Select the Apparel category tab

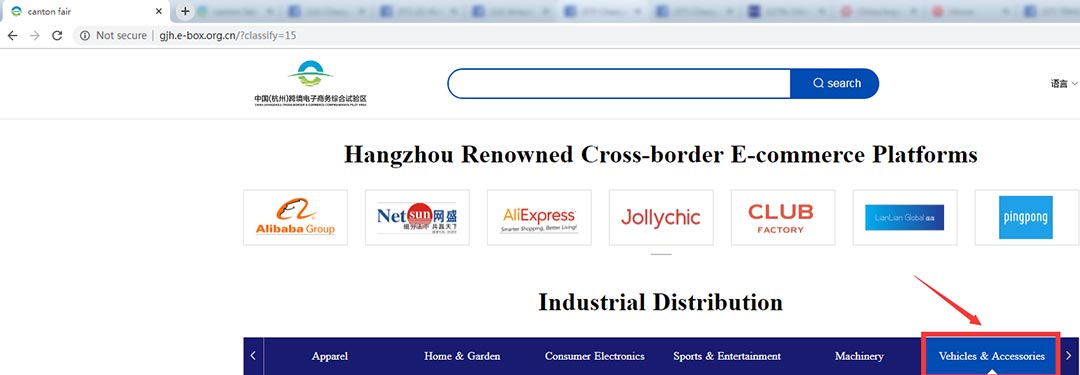(330, 356)
